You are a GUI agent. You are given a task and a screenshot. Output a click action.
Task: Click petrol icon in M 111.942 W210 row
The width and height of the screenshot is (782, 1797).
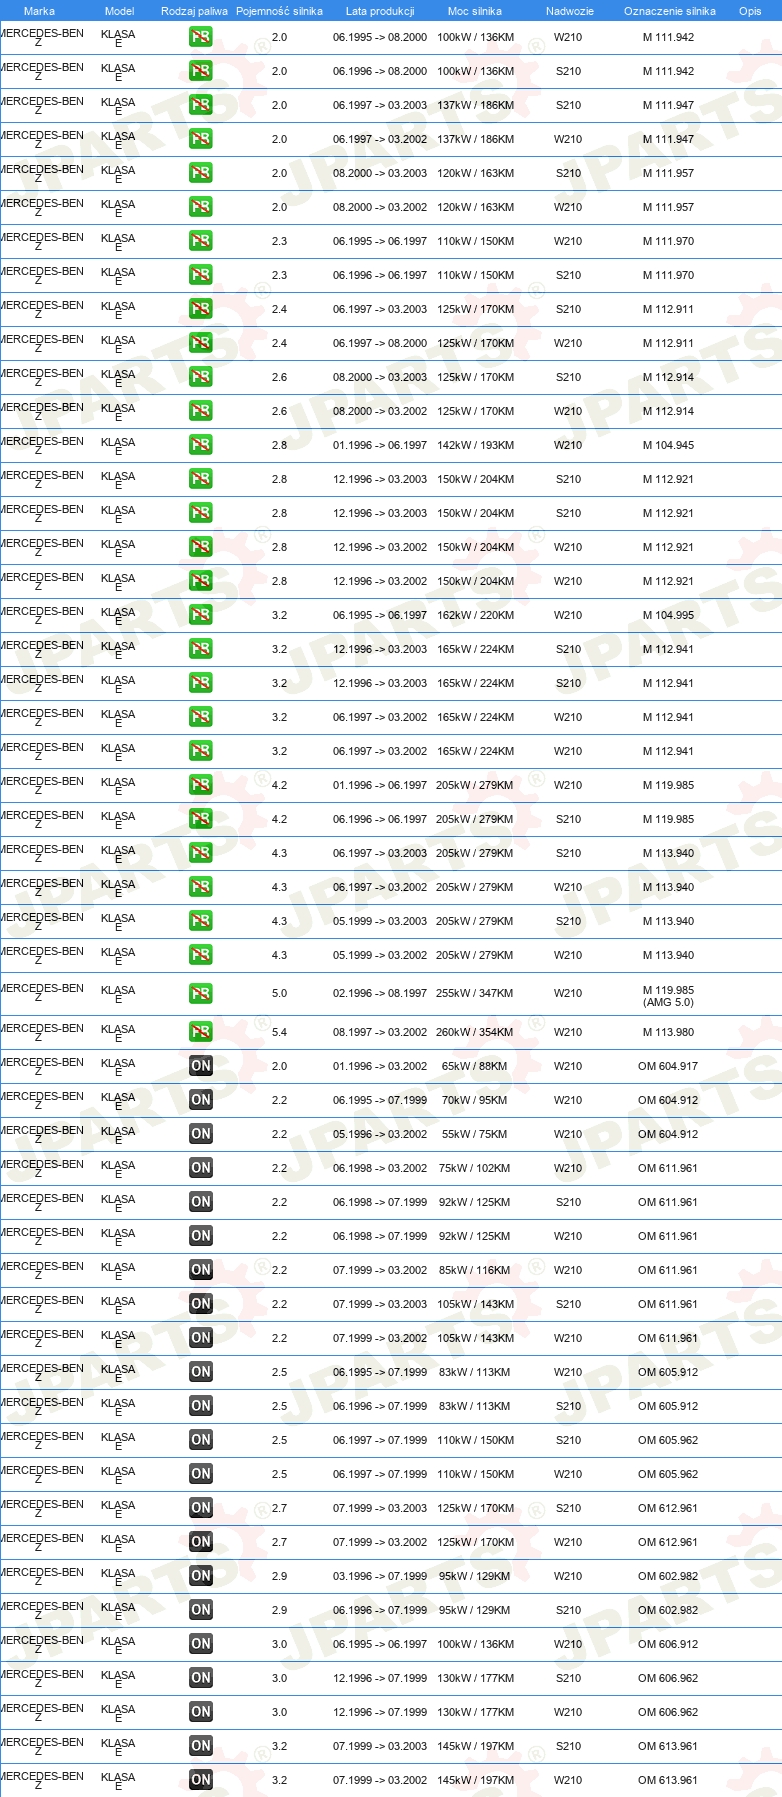[x=201, y=38]
